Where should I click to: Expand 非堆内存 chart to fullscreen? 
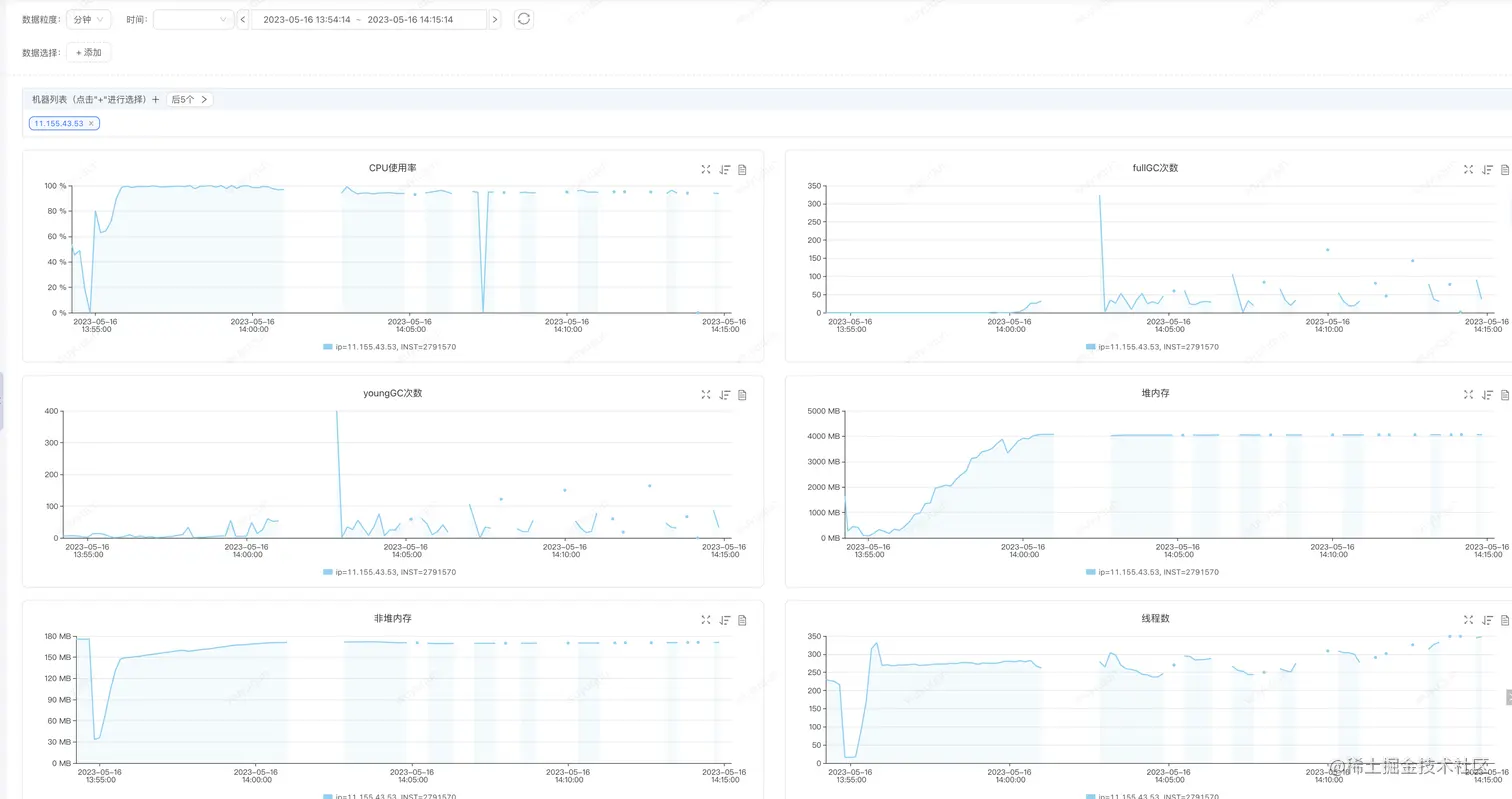click(706, 620)
